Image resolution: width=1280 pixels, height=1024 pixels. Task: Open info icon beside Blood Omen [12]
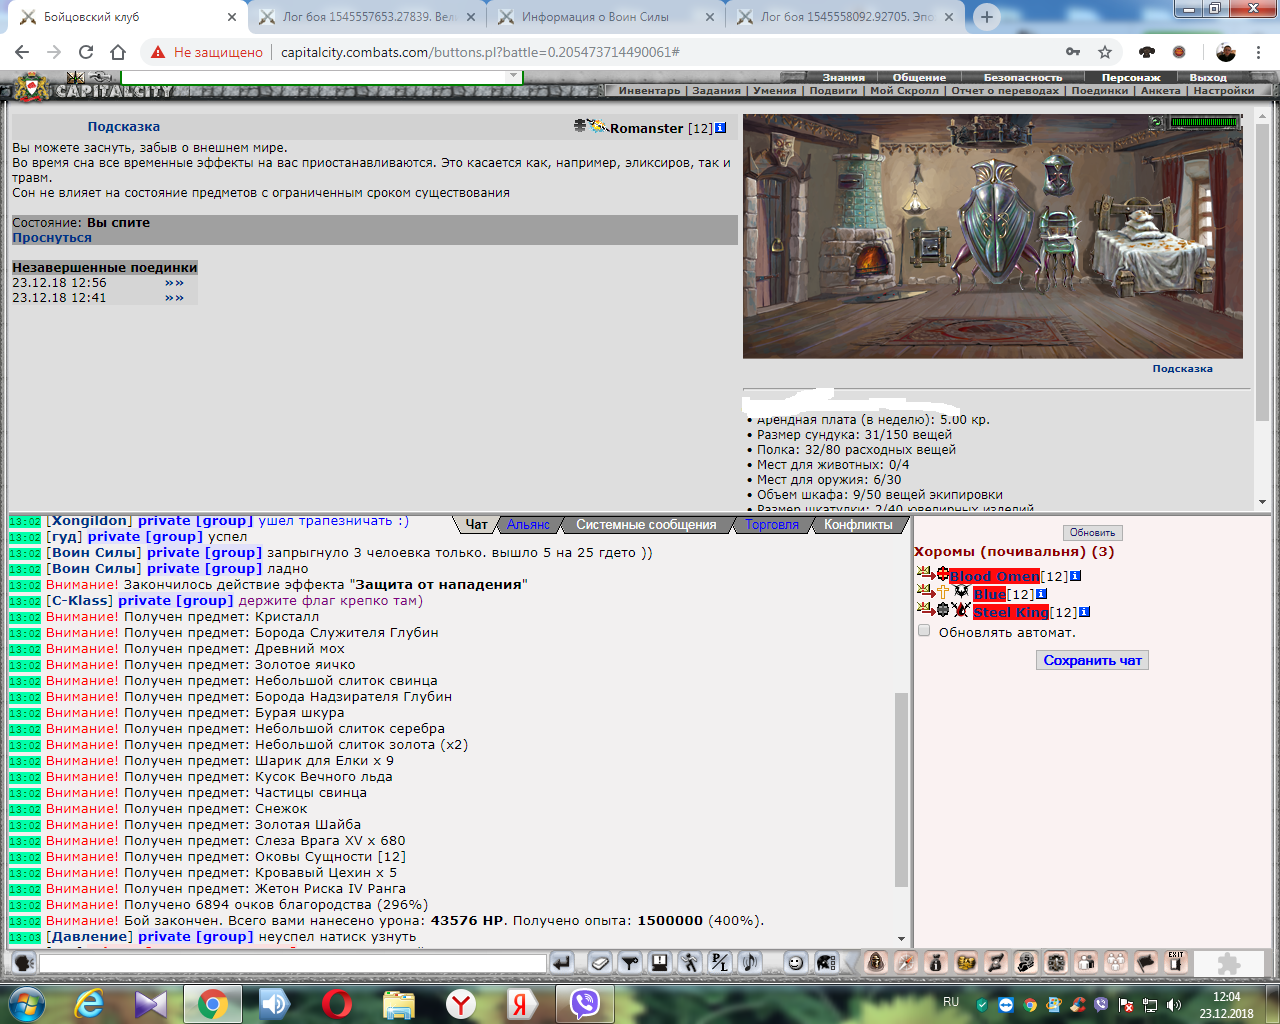(x=1075, y=576)
